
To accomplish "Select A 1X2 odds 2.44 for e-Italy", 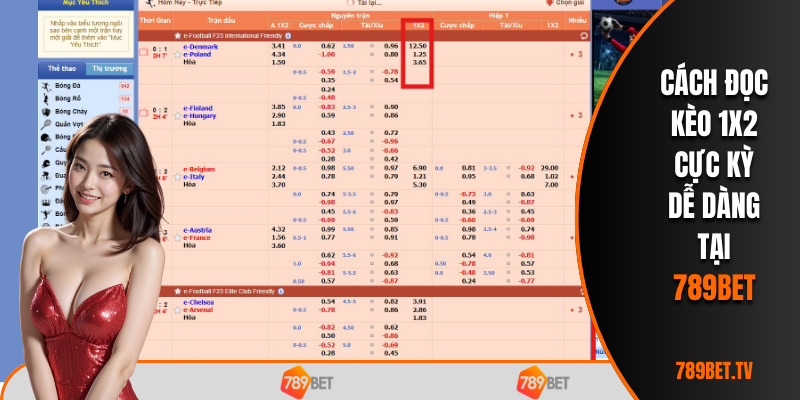I will [279, 177].
